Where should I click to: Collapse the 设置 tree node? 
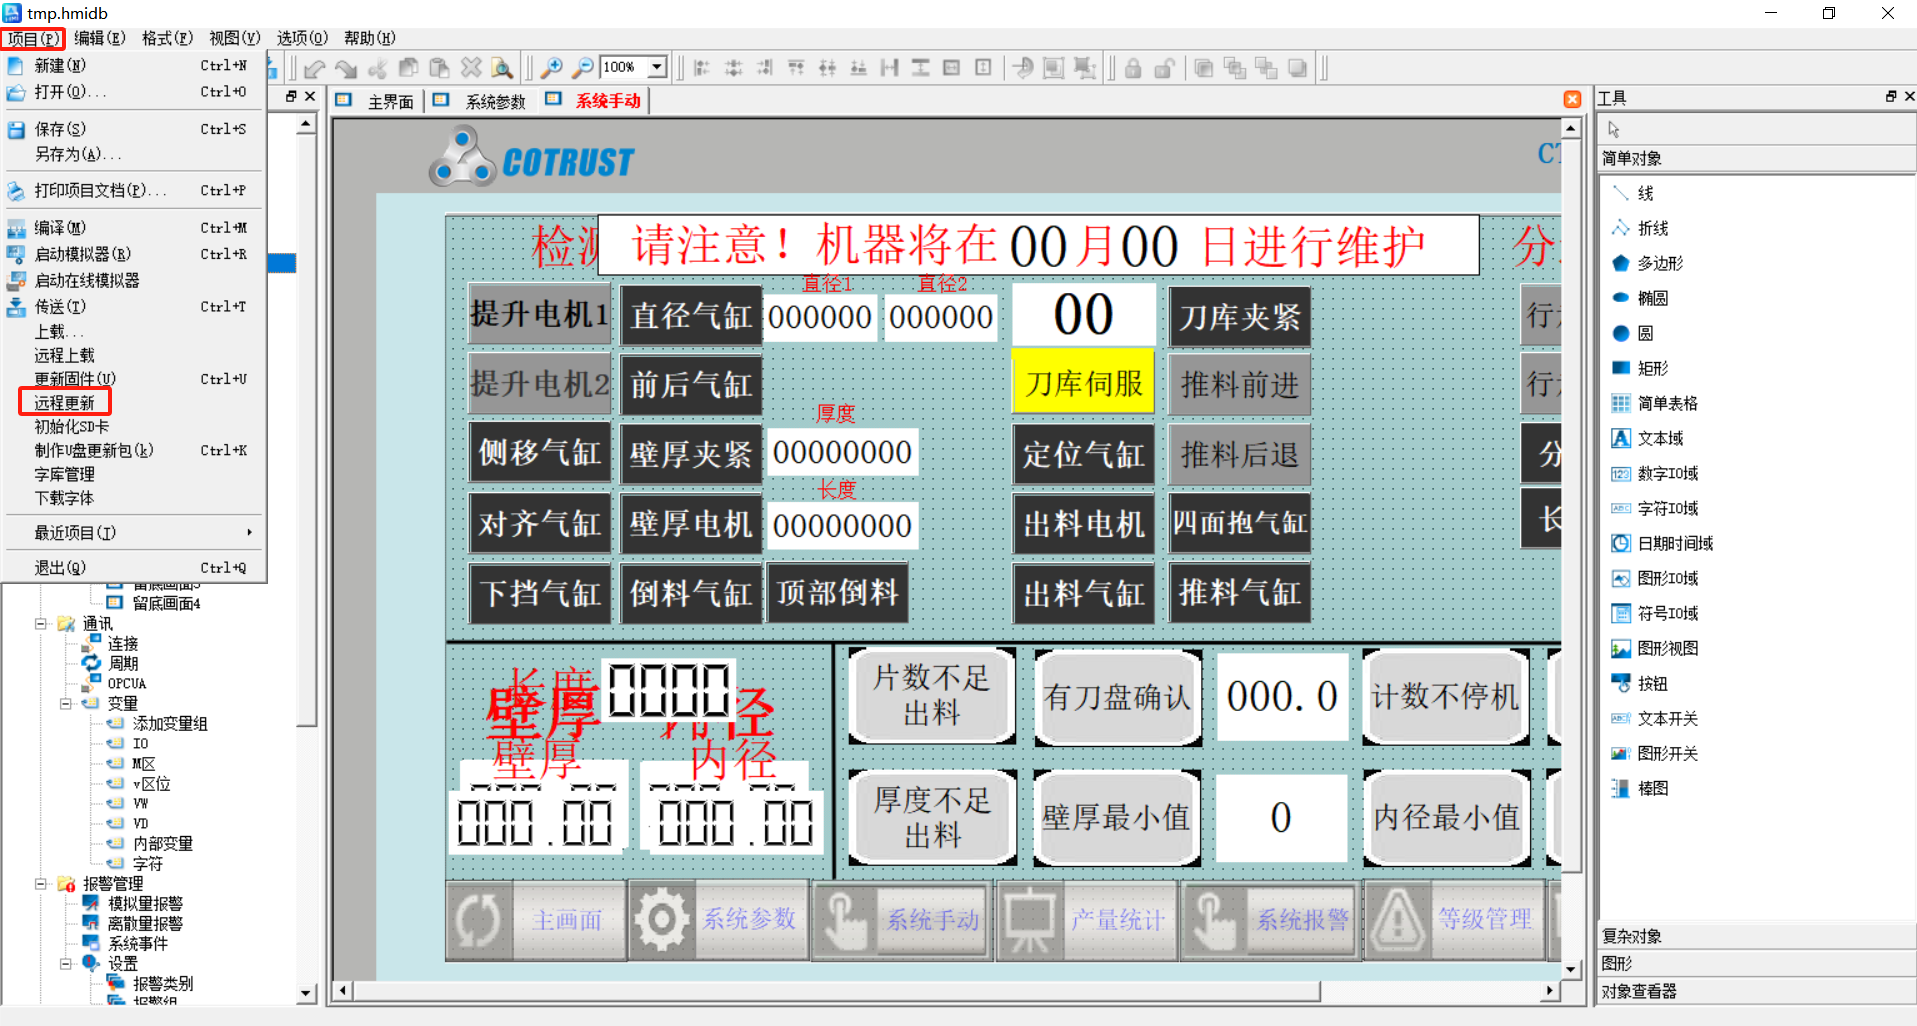click(66, 963)
